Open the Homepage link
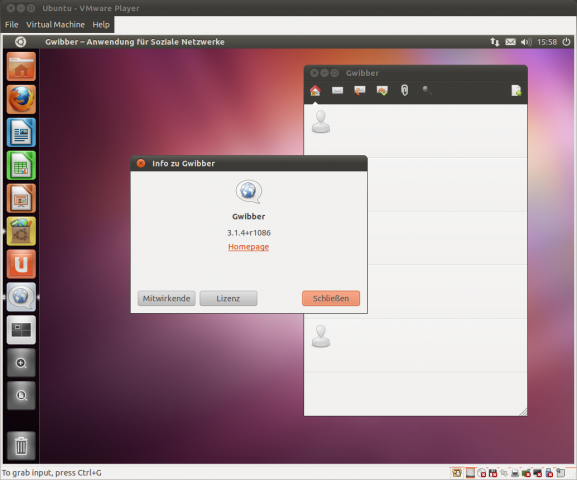The height and width of the screenshot is (480, 577). tap(248, 247)
